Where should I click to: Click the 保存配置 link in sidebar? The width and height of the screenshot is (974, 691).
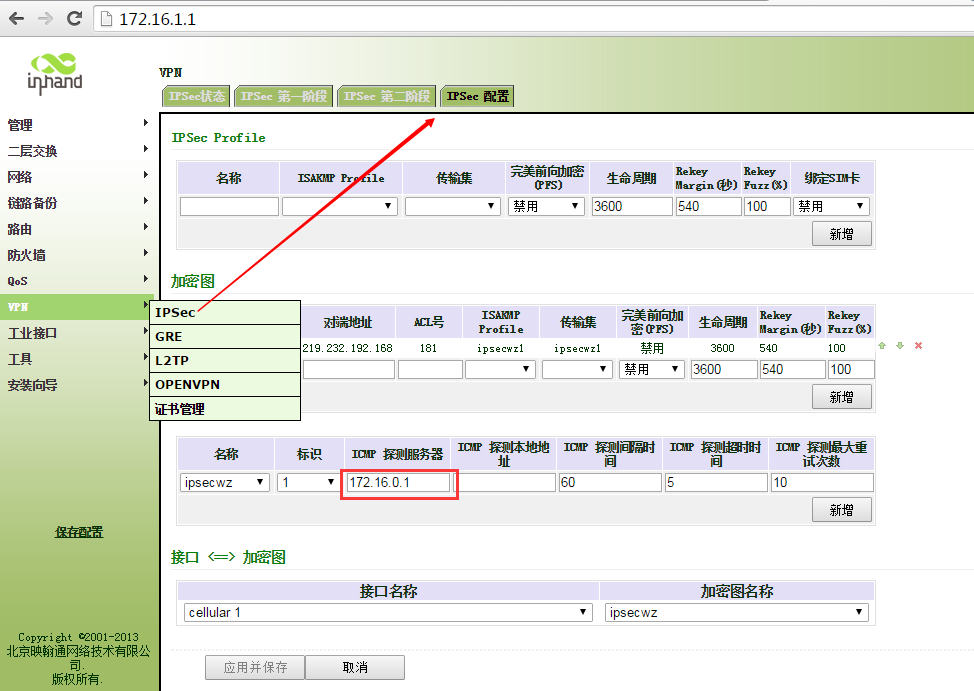(79, 532)
